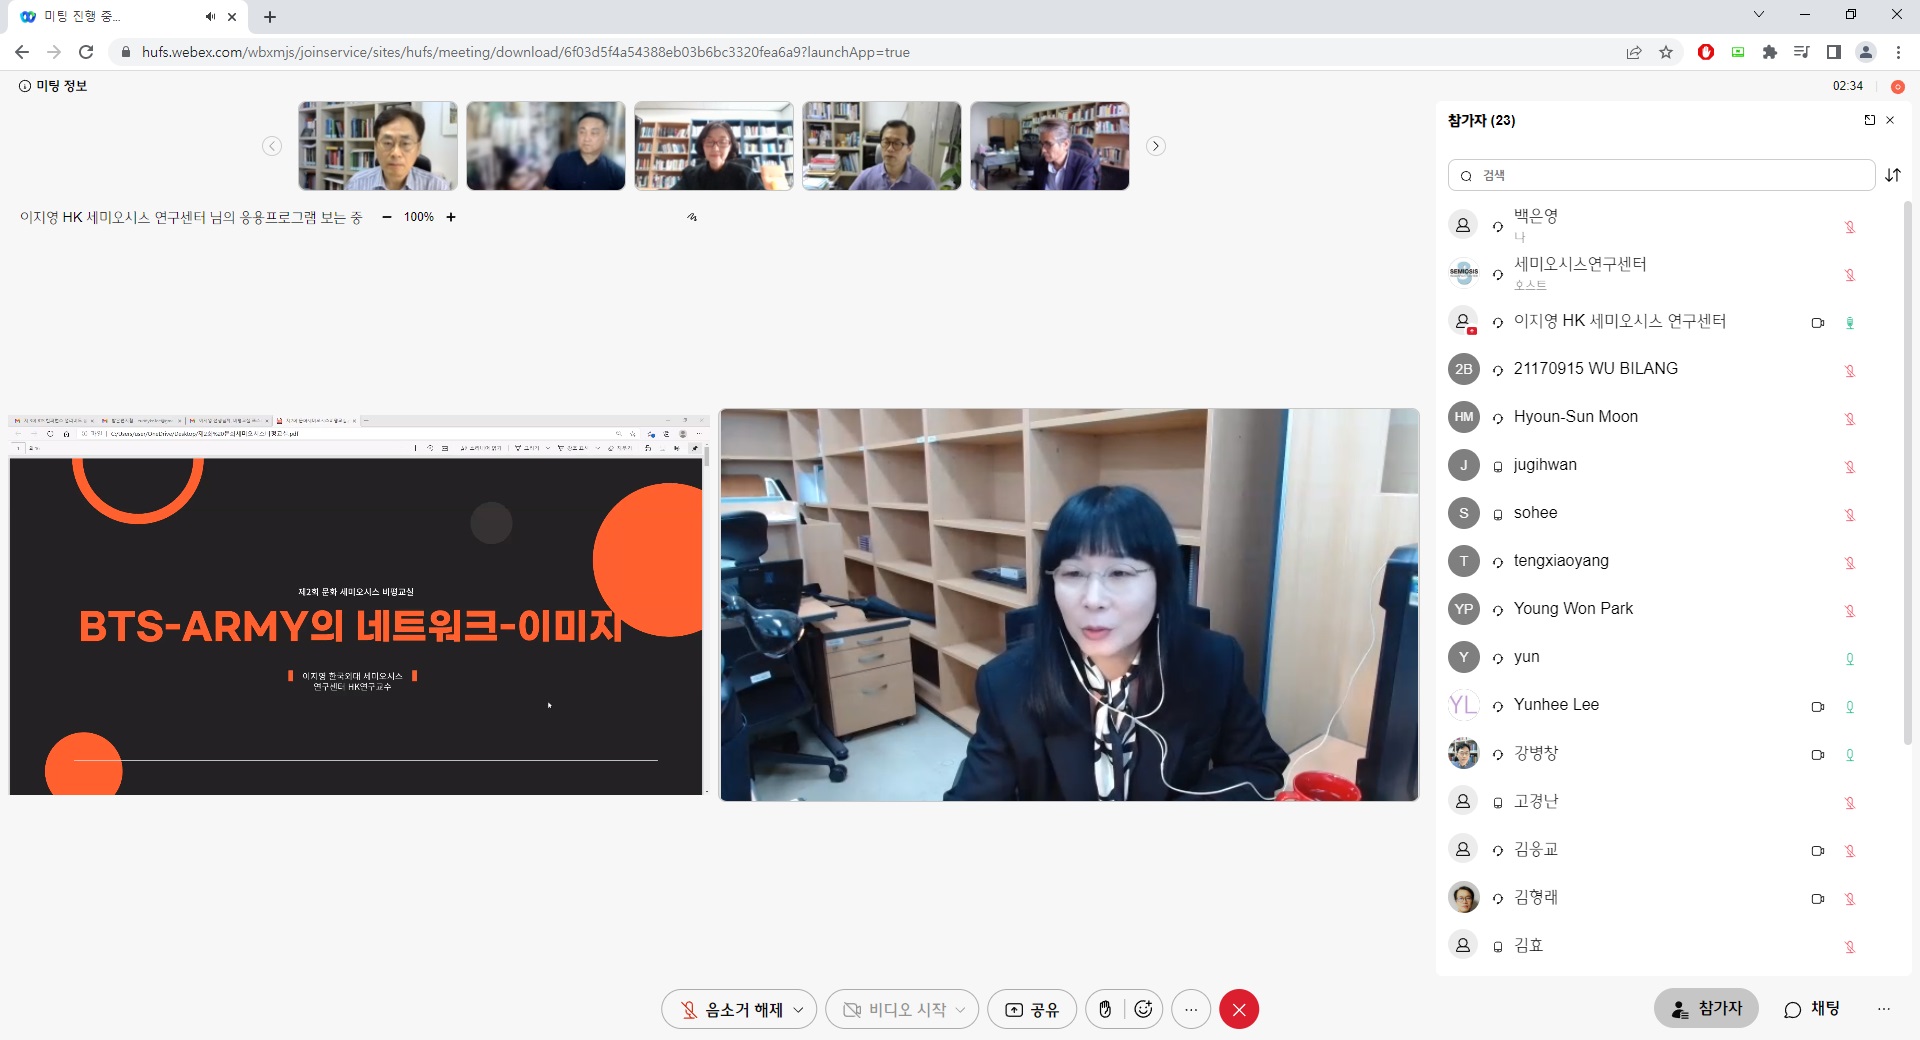
Task: Toggle the 참가자 panel button
Action: pyautogui.click(x=1706, y=1009)
